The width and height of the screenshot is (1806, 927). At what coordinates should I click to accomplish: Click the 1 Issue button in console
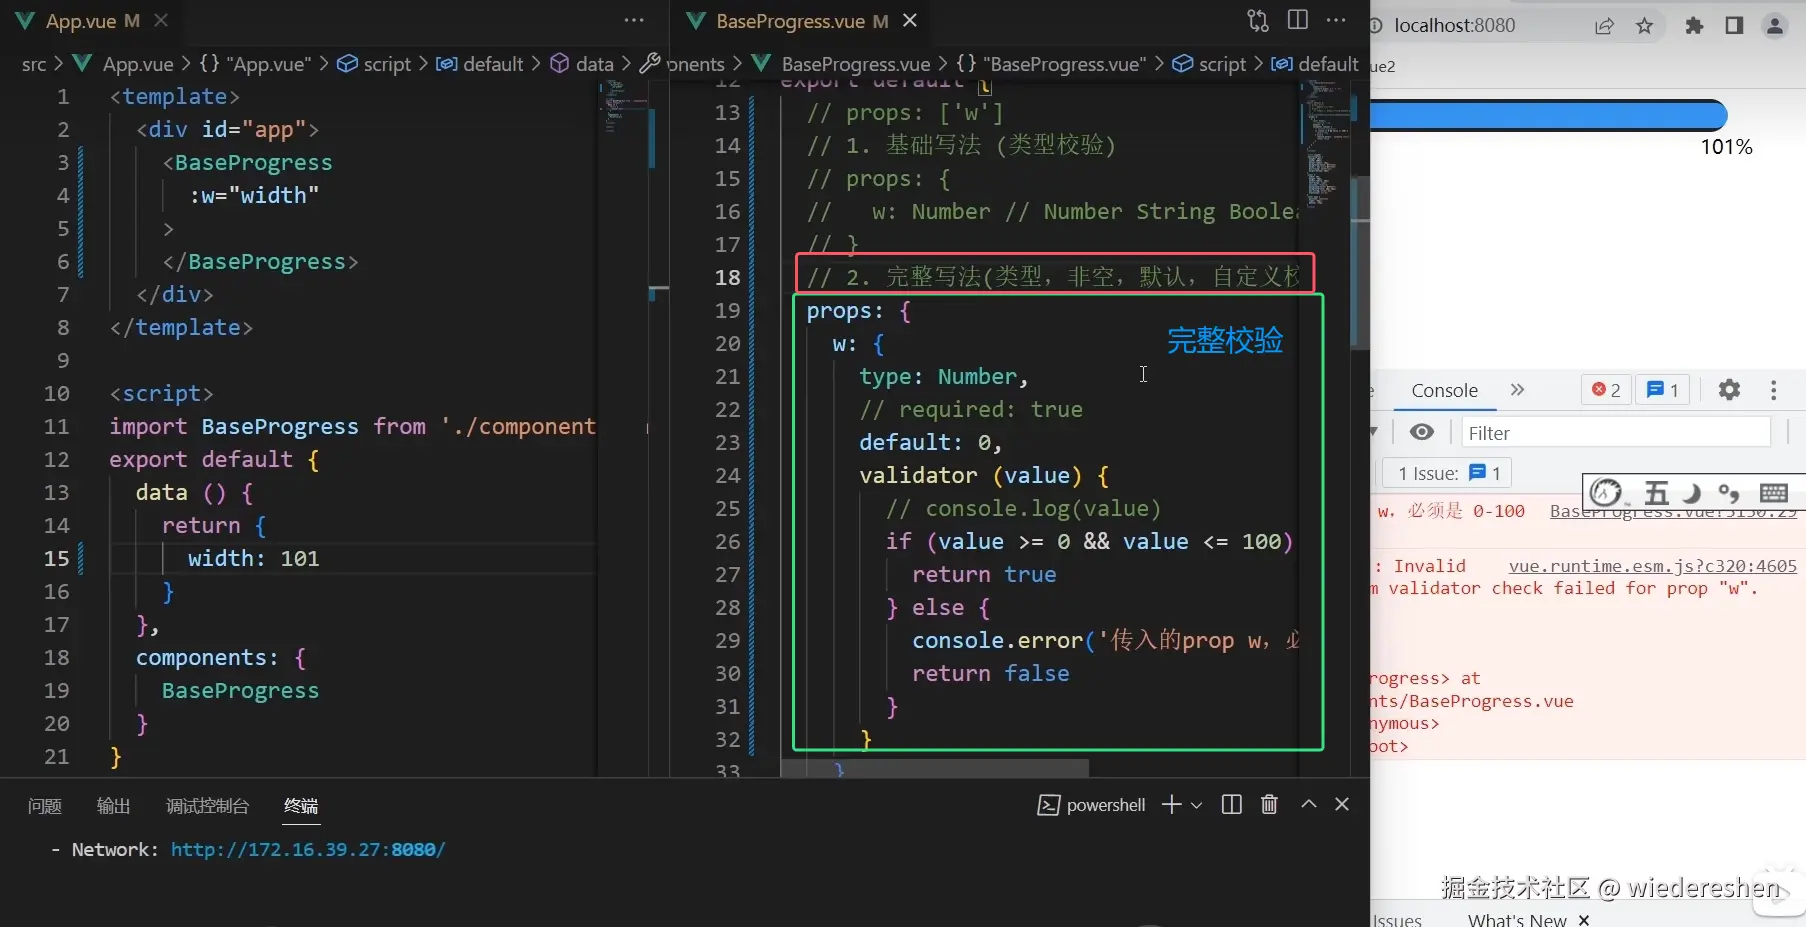click(x=1448, y=473)
